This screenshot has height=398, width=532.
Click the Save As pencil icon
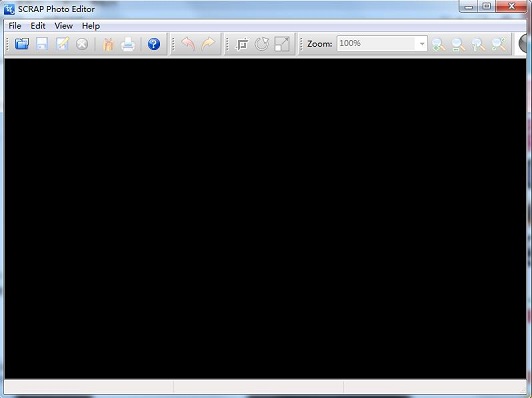(x=62, y=44)
